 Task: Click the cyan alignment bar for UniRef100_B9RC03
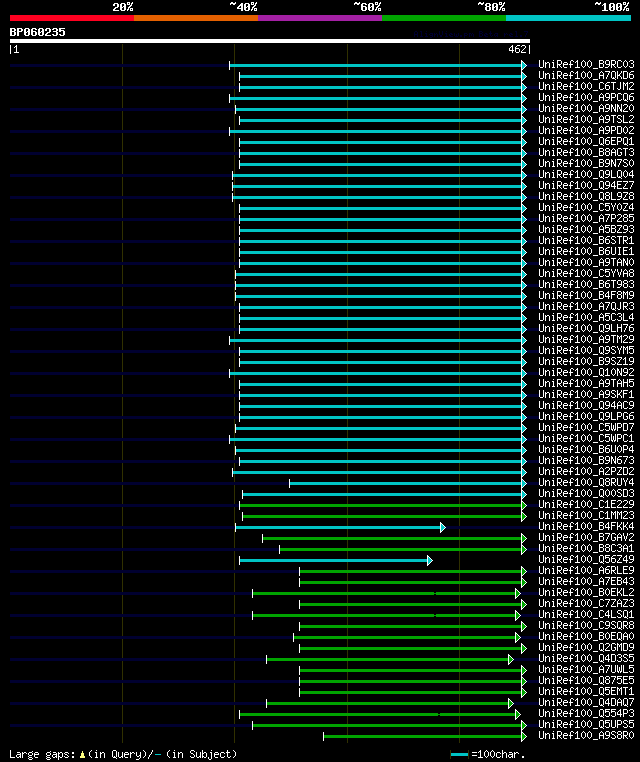click(x=378, y=65)
